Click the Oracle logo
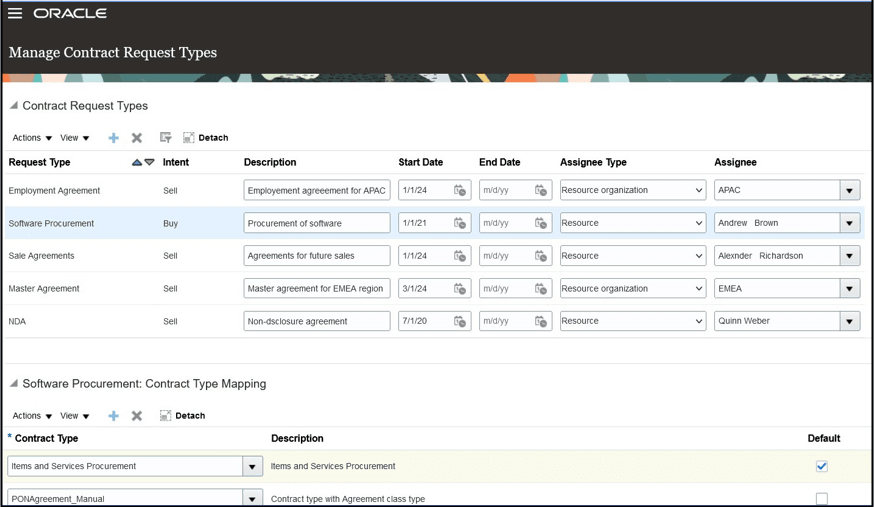The height and width of the screenshot is (507, 874). click(x=70, y=13)
